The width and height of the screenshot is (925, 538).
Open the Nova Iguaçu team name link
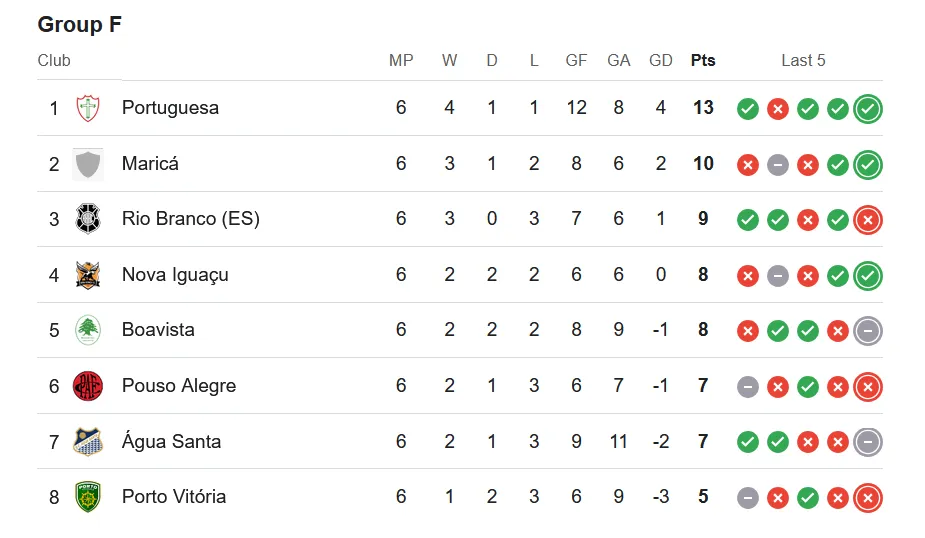(175, 275)
